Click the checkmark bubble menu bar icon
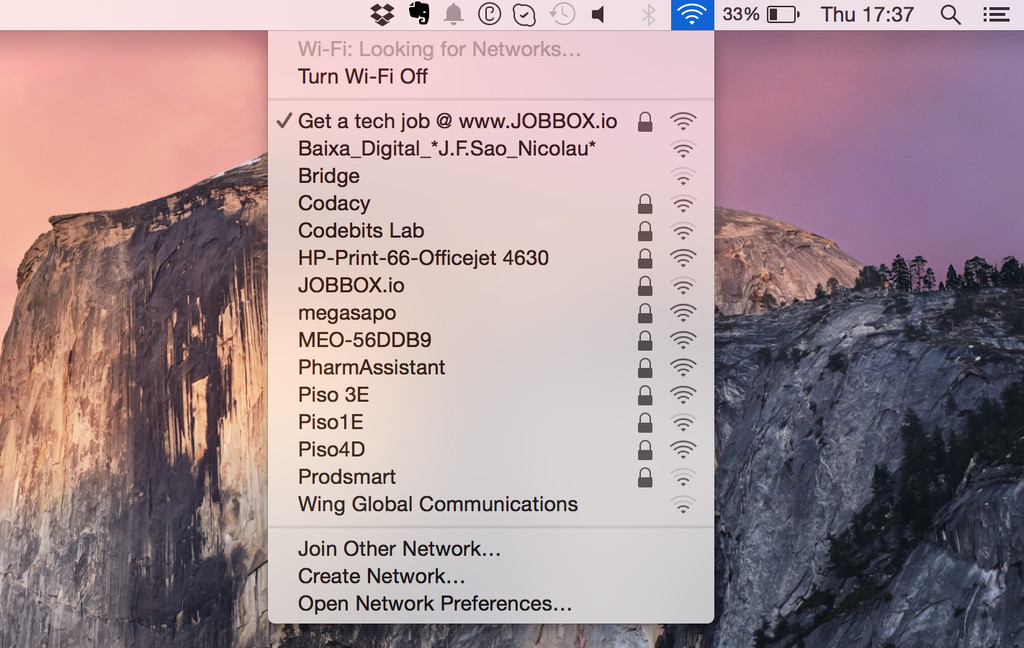 (x=524, y=14)
